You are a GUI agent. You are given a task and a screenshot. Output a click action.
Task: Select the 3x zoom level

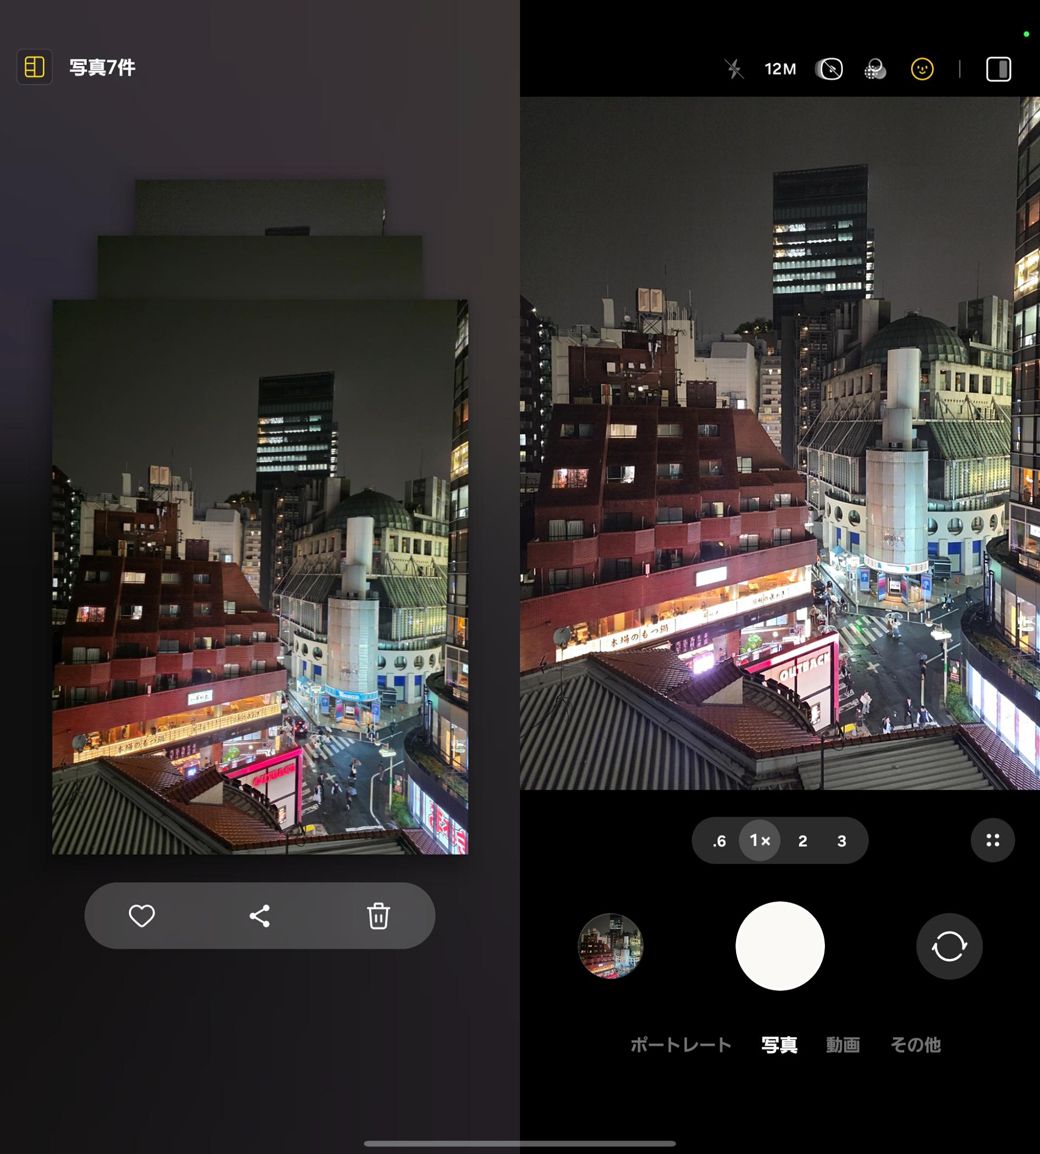[841, 841]
